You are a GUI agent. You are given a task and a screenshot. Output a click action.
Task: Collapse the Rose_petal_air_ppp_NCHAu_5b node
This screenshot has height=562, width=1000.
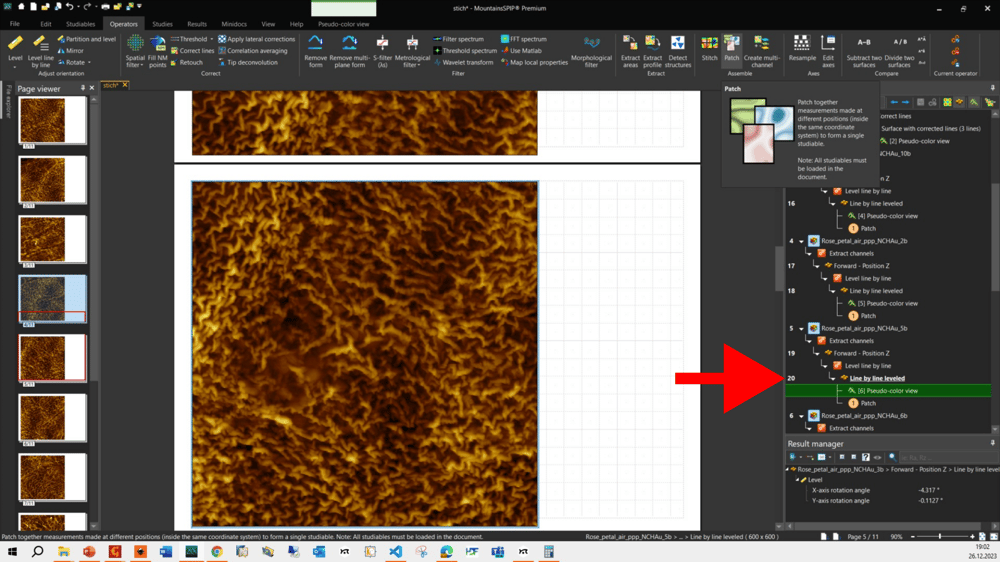click(x=802, y=329)
